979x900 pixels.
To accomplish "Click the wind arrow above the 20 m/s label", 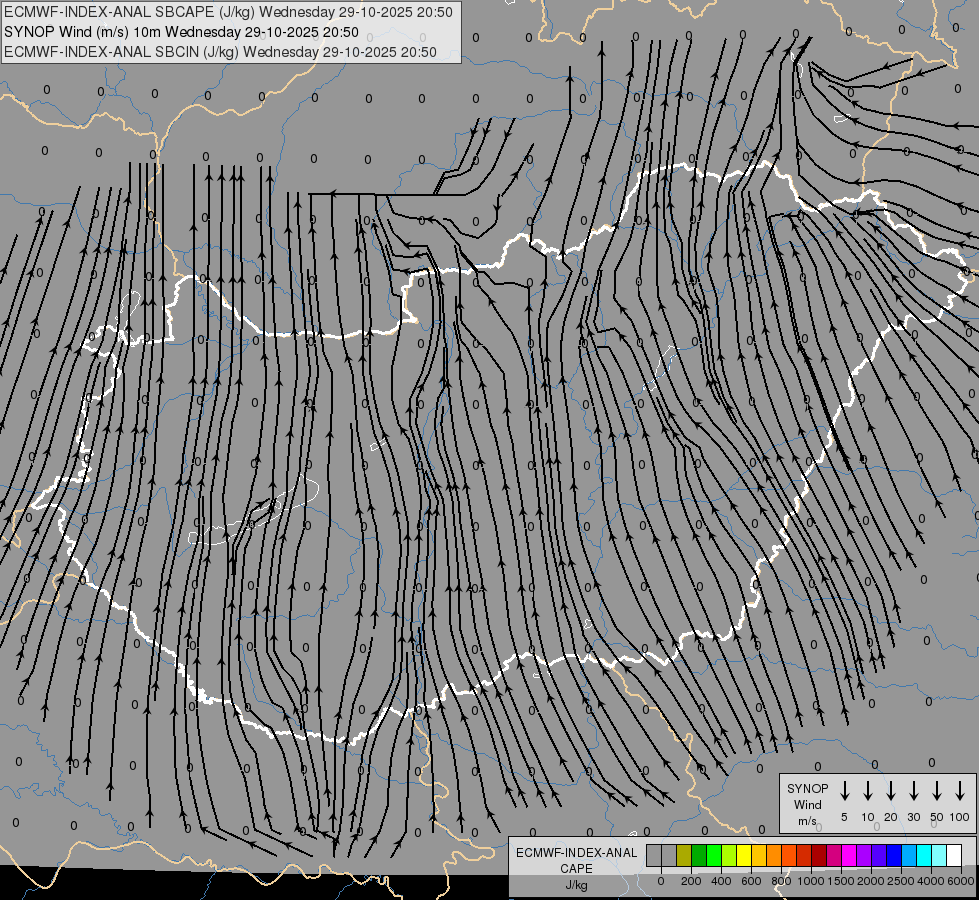I will coord(890,790).
